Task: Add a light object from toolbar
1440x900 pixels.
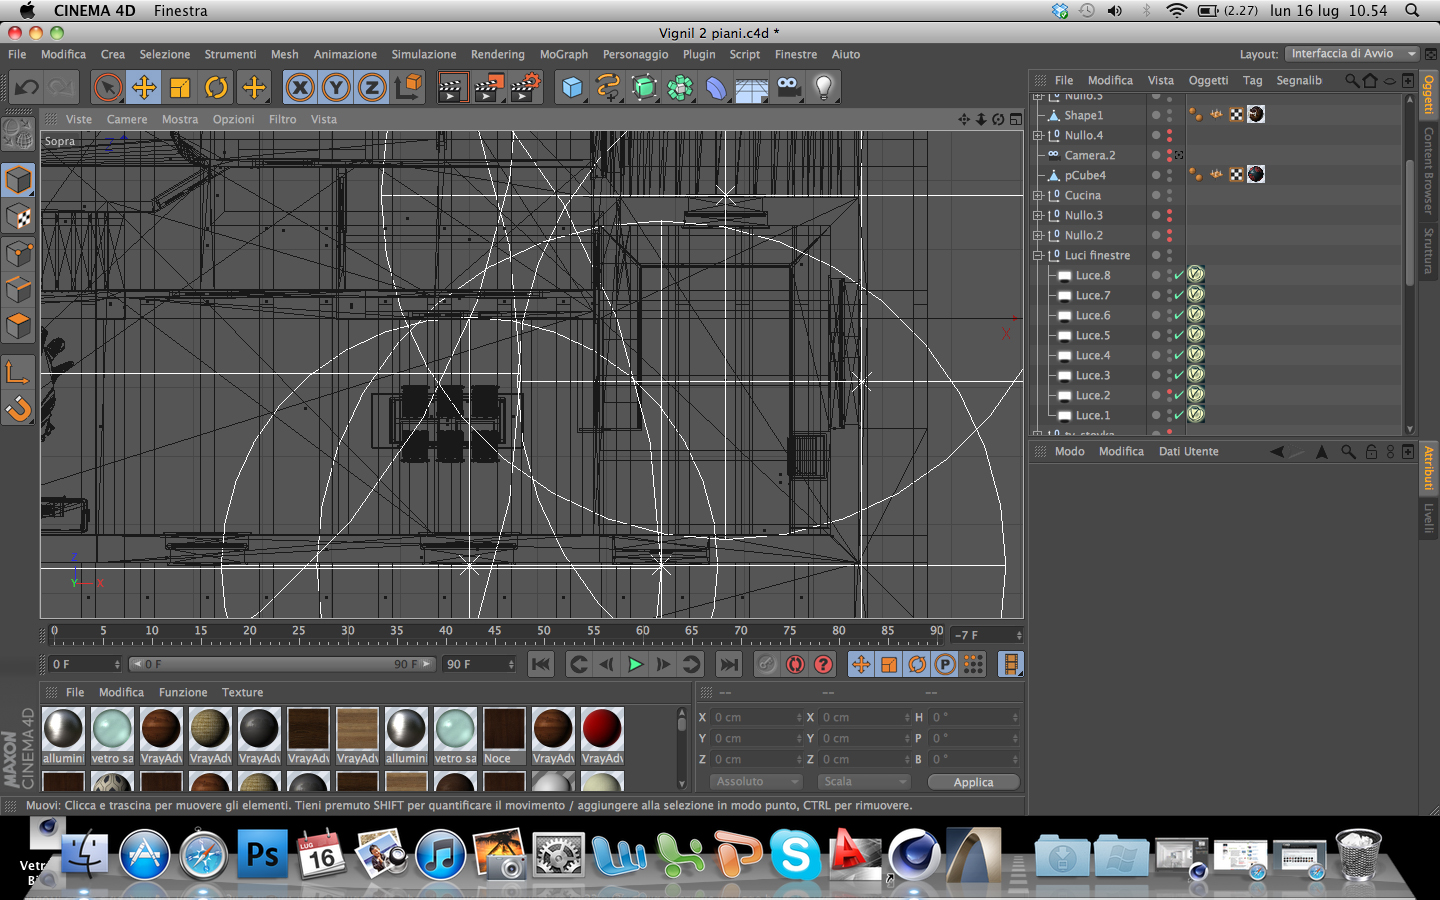Action: point(824,88)
